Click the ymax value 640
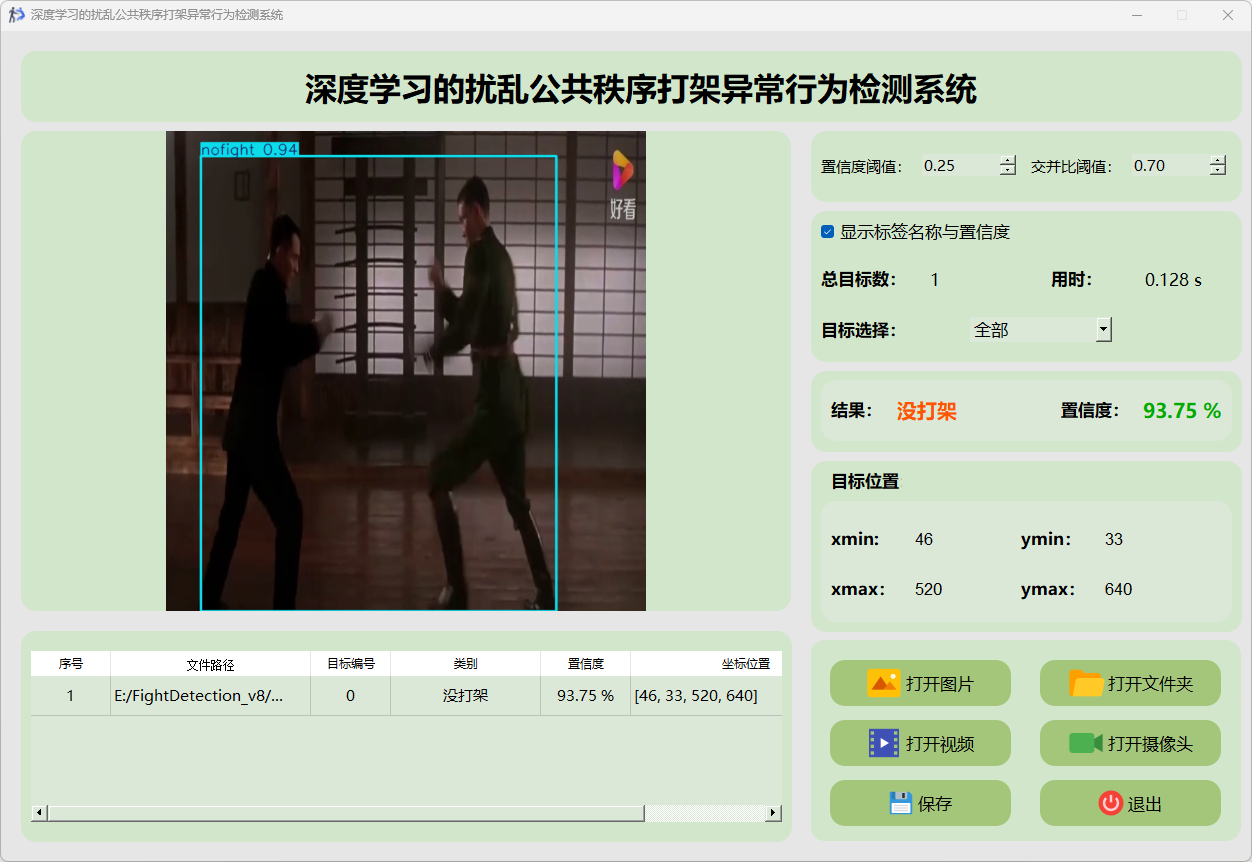 (1119, 590)
